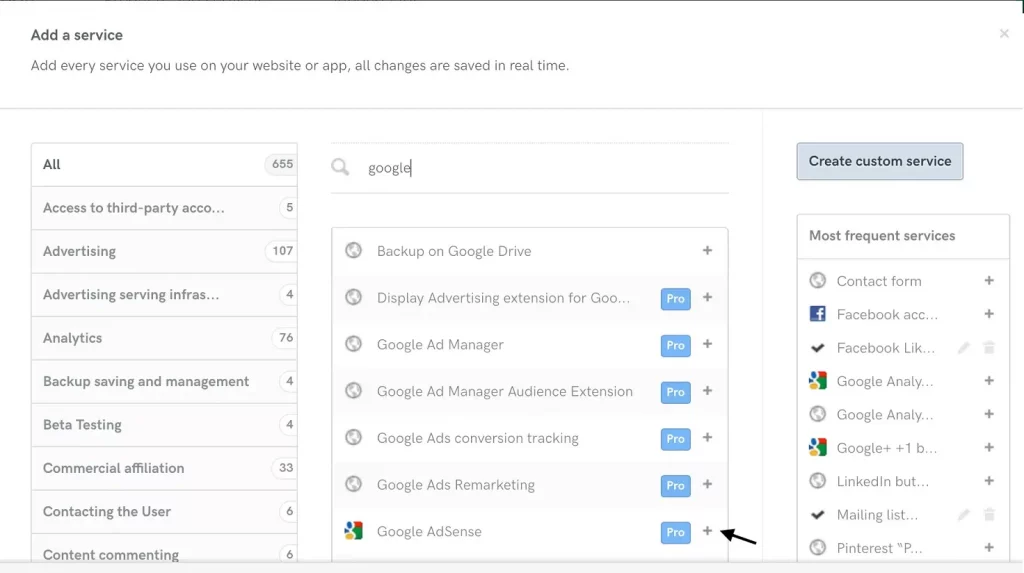Add Facebook account frequent service plus
Image resolution: width=1024 pixels, height=573 pixels.
pos(989,314)
